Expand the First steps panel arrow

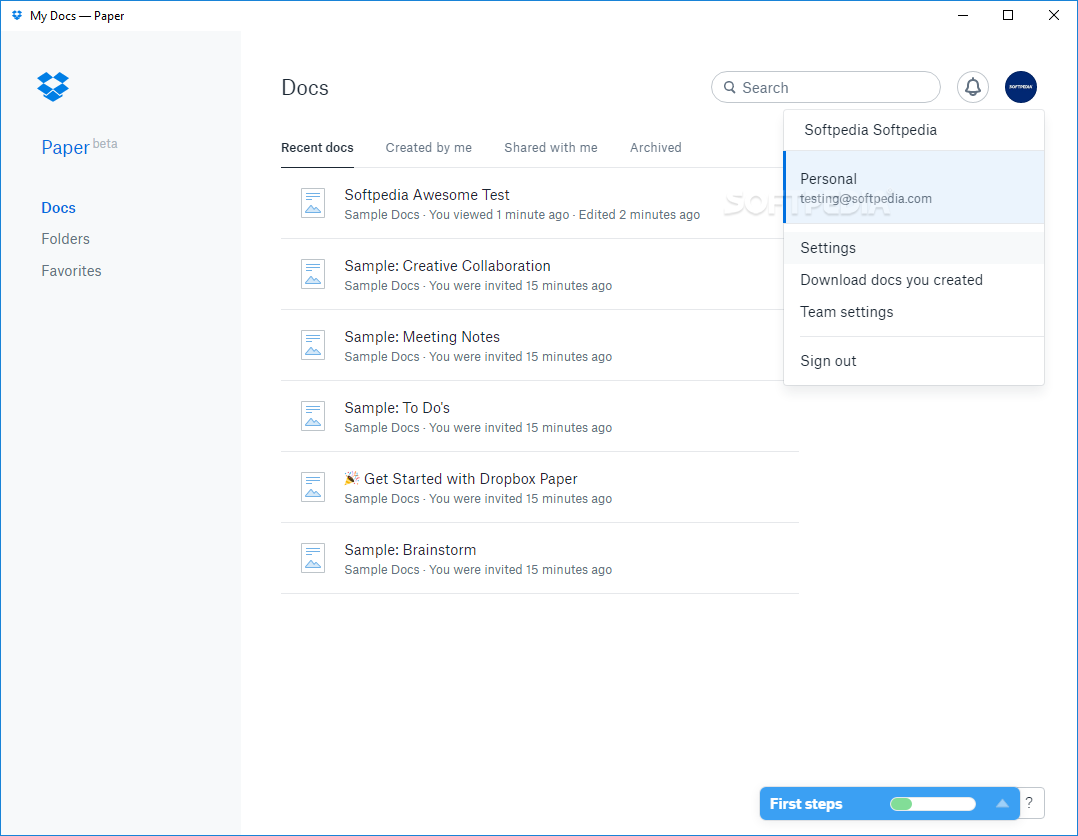coord(1002,803)
